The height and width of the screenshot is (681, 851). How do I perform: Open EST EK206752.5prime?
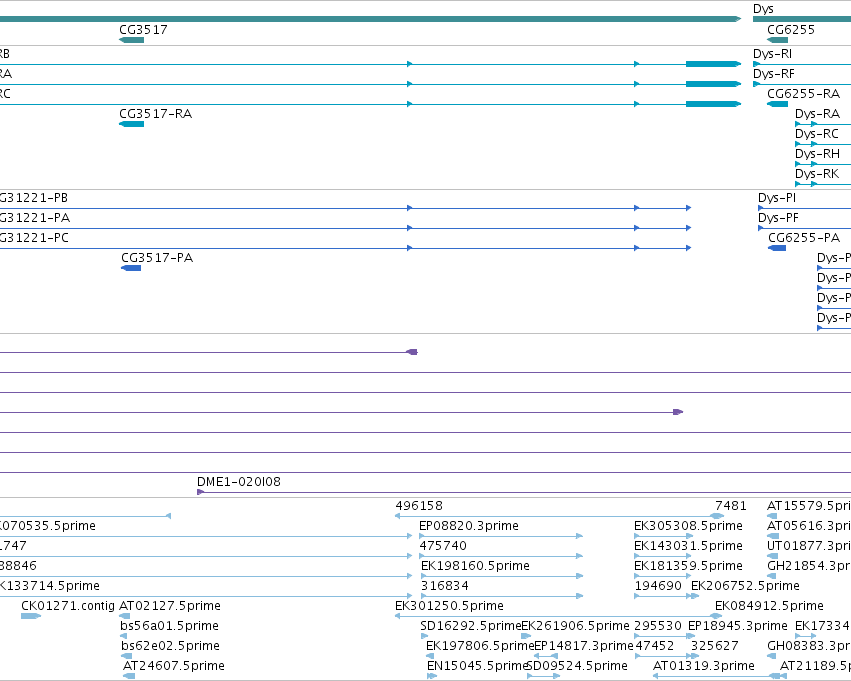point(745,586)
